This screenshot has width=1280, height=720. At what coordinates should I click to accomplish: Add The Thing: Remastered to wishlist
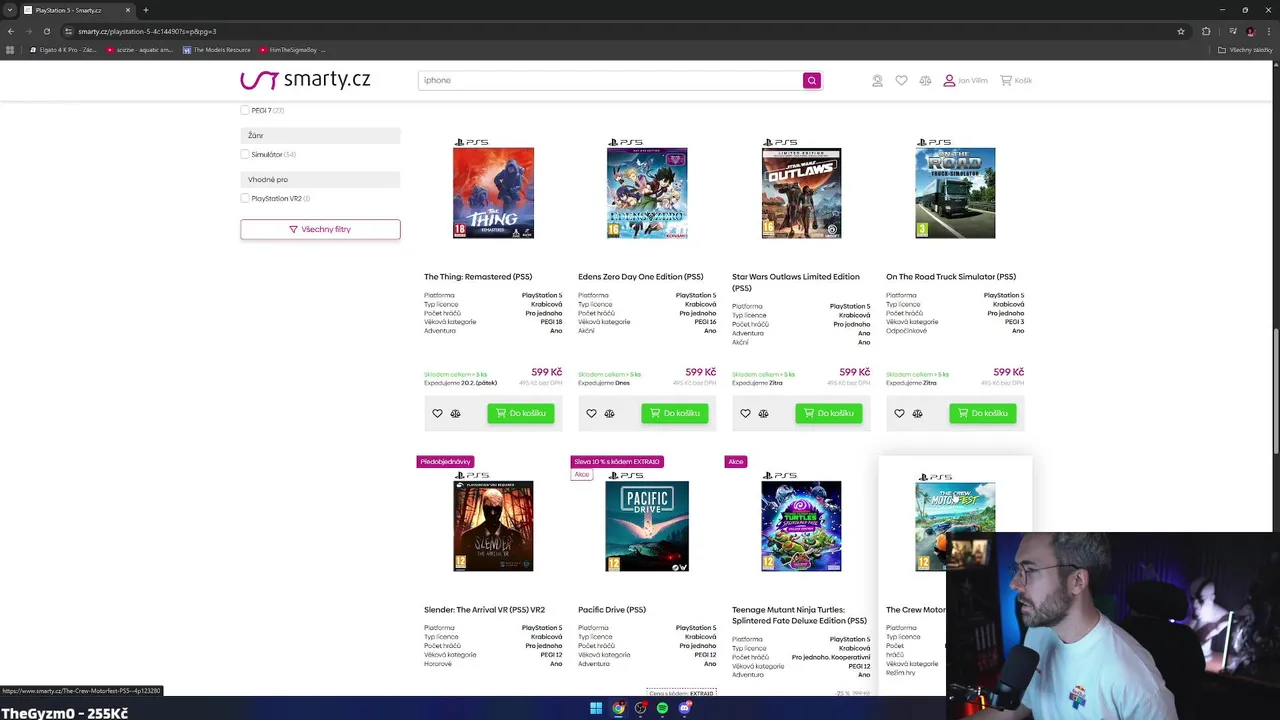coord(437,413)
